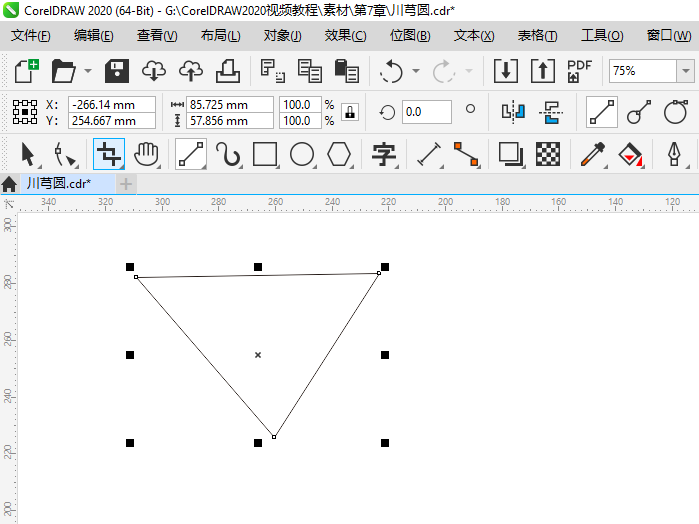The height and width of the screenshot is (524, 699).
Task: Select the Drop shadow tool
Action: click(x=511, y=154)
